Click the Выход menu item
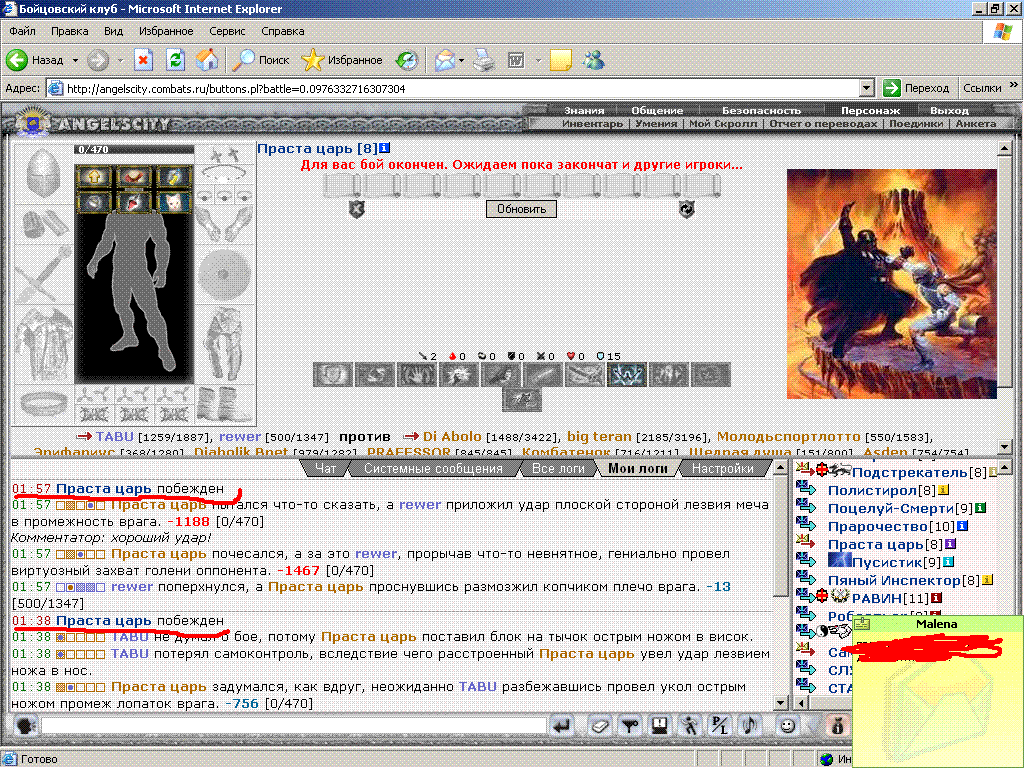 [949, 110]
